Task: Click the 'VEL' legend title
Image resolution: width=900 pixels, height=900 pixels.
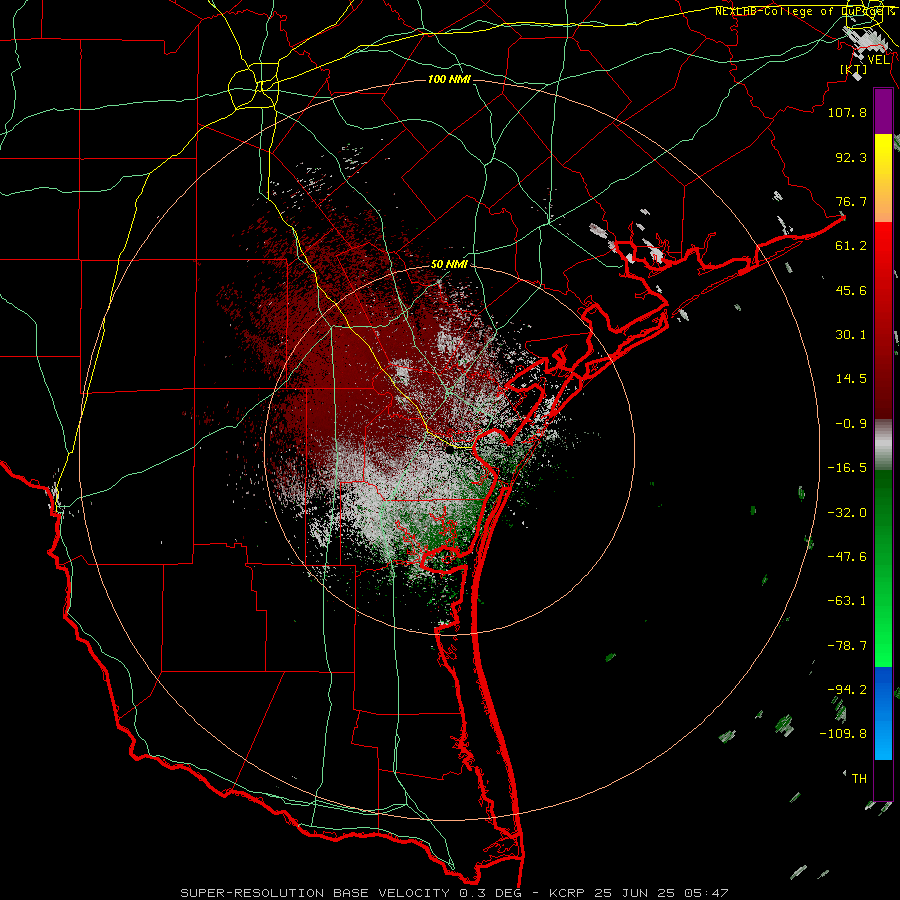Action: point(879,59)
